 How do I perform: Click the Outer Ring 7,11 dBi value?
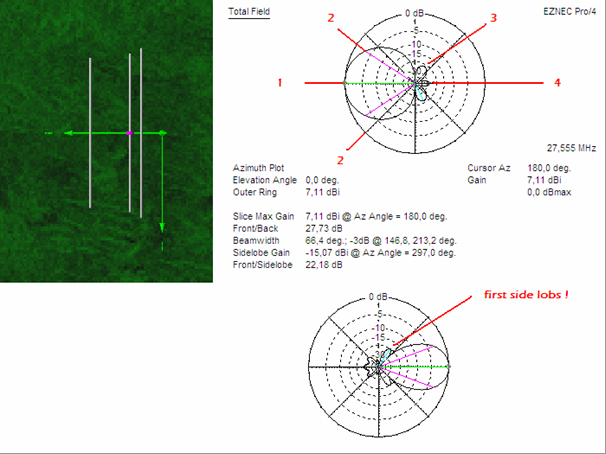(322, 192)
